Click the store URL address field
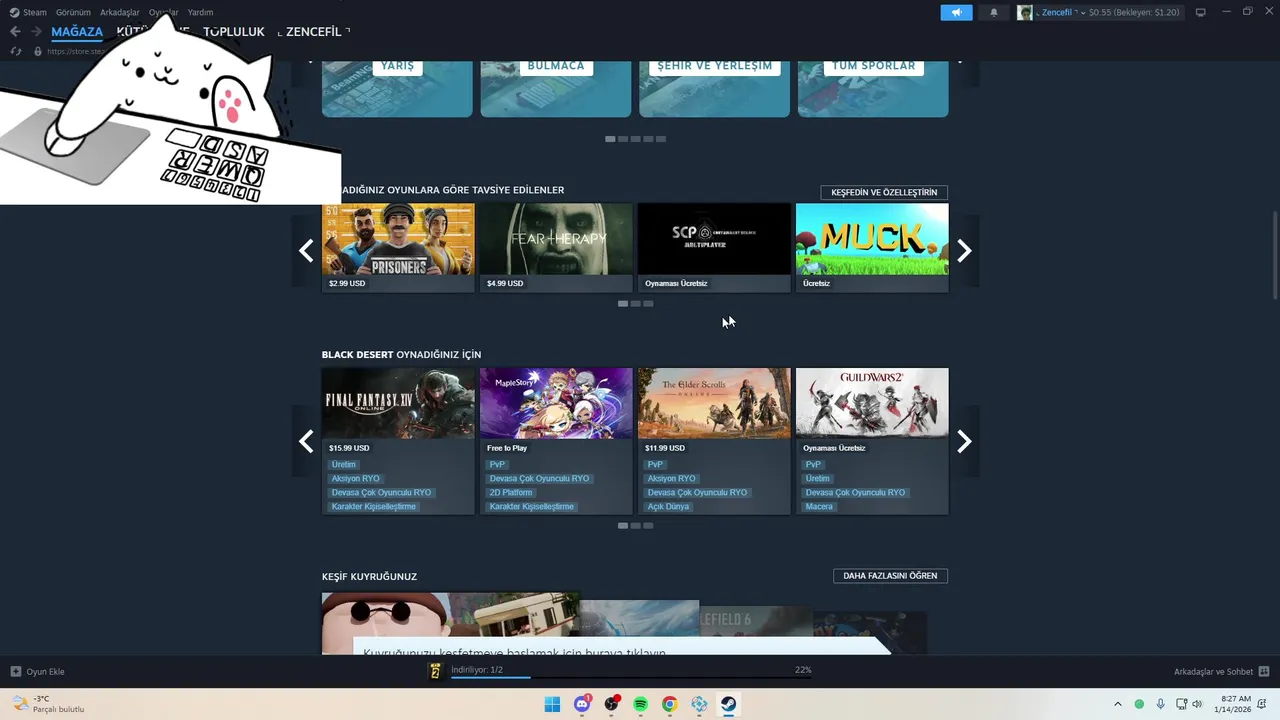The height and width of the screenshot is (720, 1280). point(75,51)
